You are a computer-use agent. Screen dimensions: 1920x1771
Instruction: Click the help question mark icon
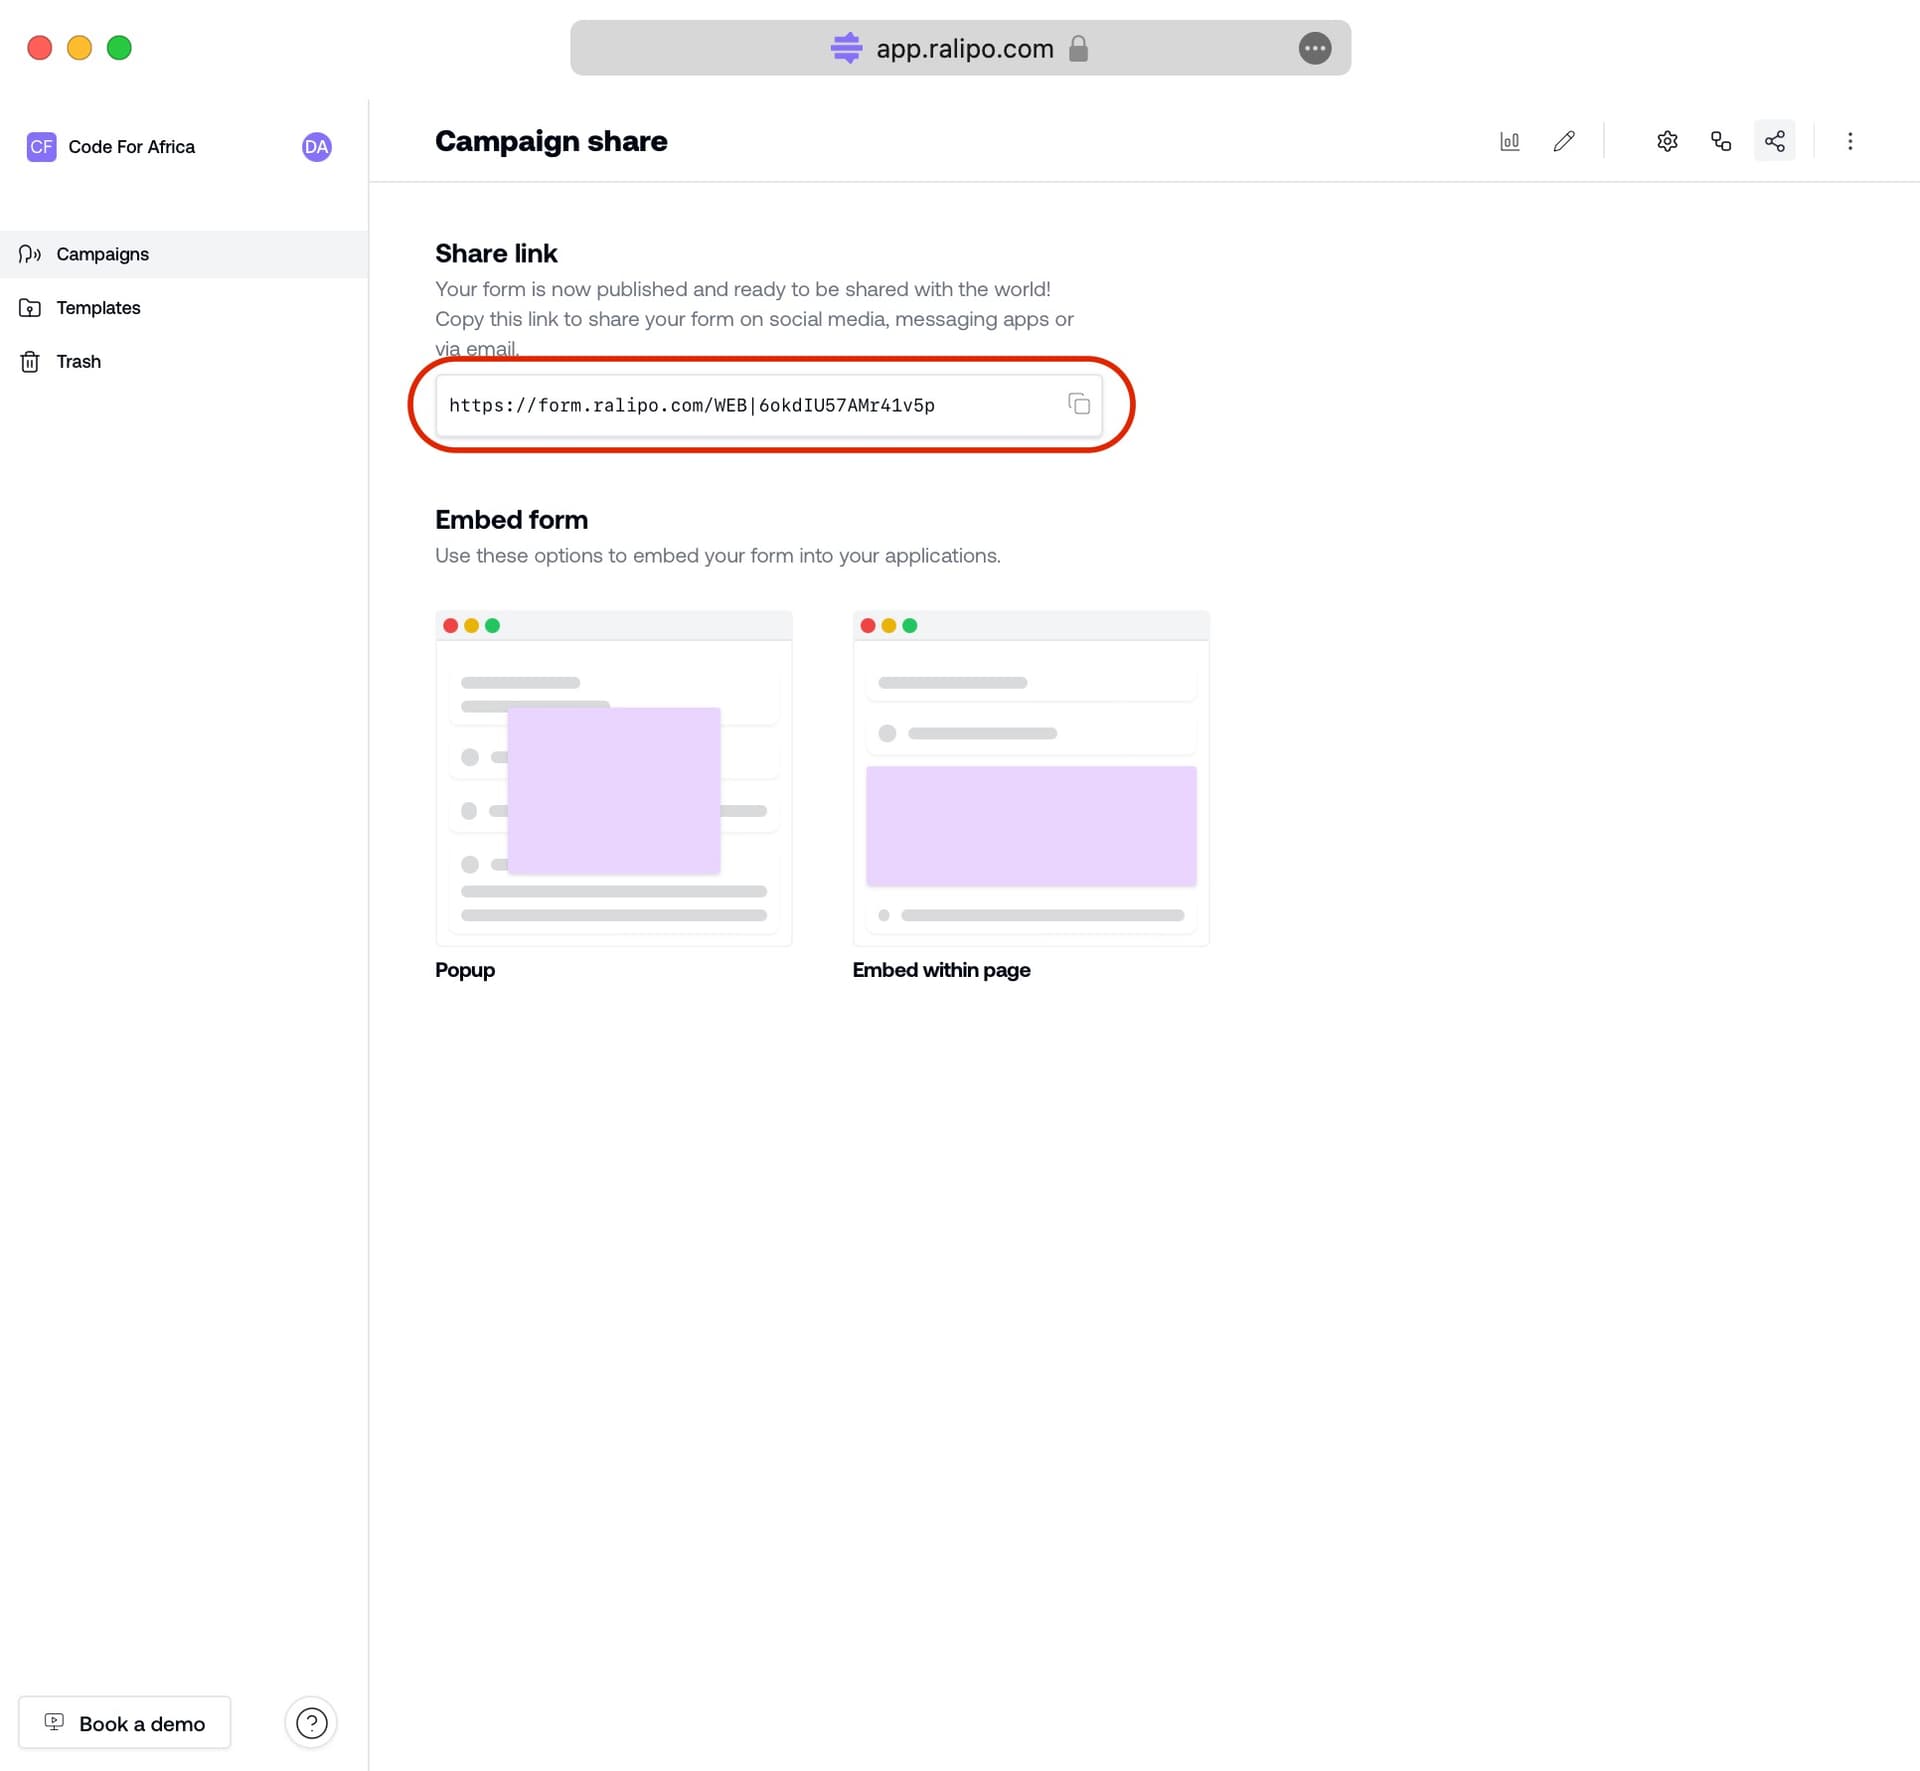pos(311,1721)
